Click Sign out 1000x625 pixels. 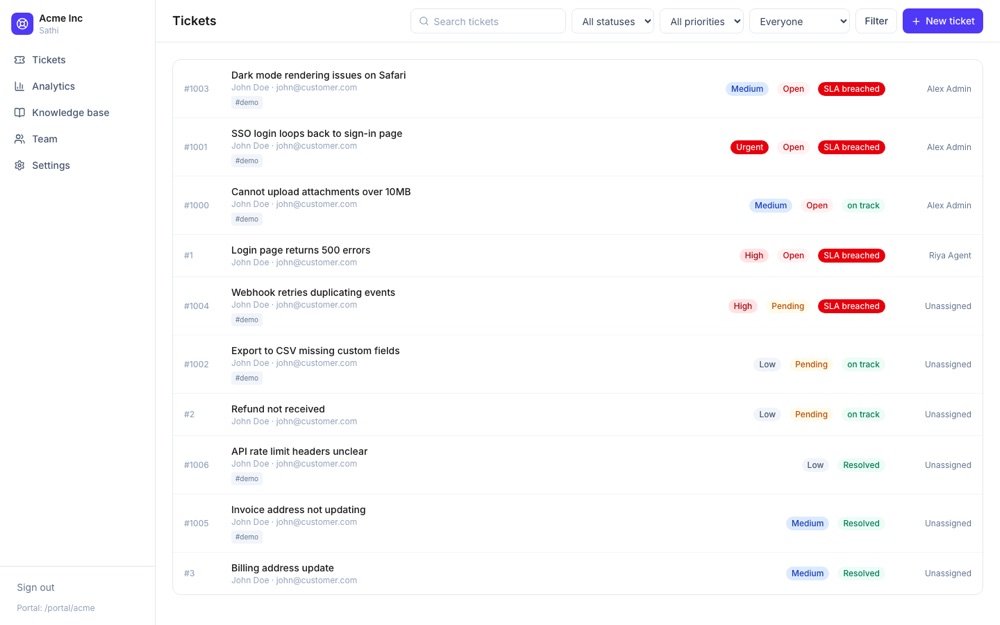[x=36, y=587]
